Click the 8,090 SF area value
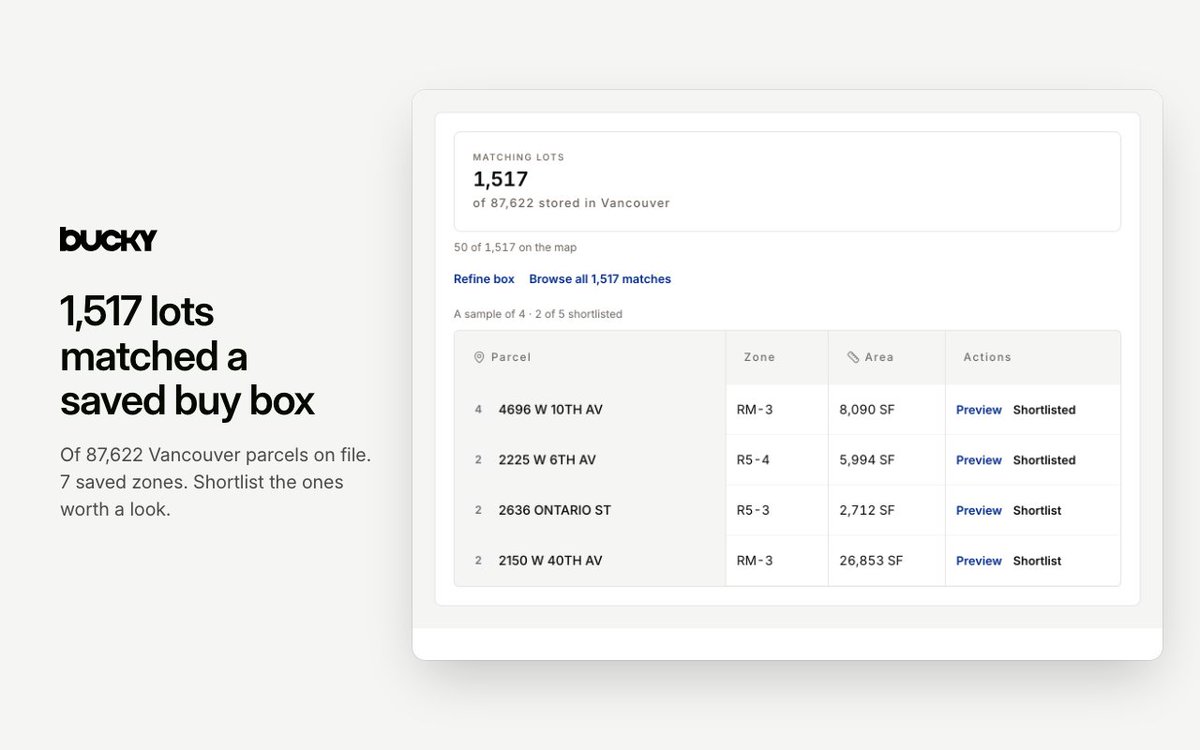This screenshot has width=1200, height=750. pyautogui.click(x=867, y=410)
